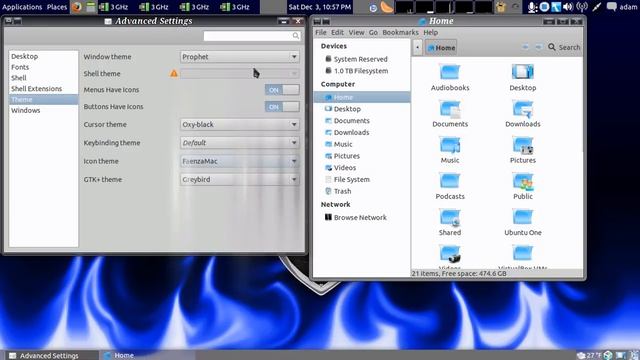Click the path bar left scroll arrow
This screenshot has width=640, height=360.
click(x=417, y=47)
